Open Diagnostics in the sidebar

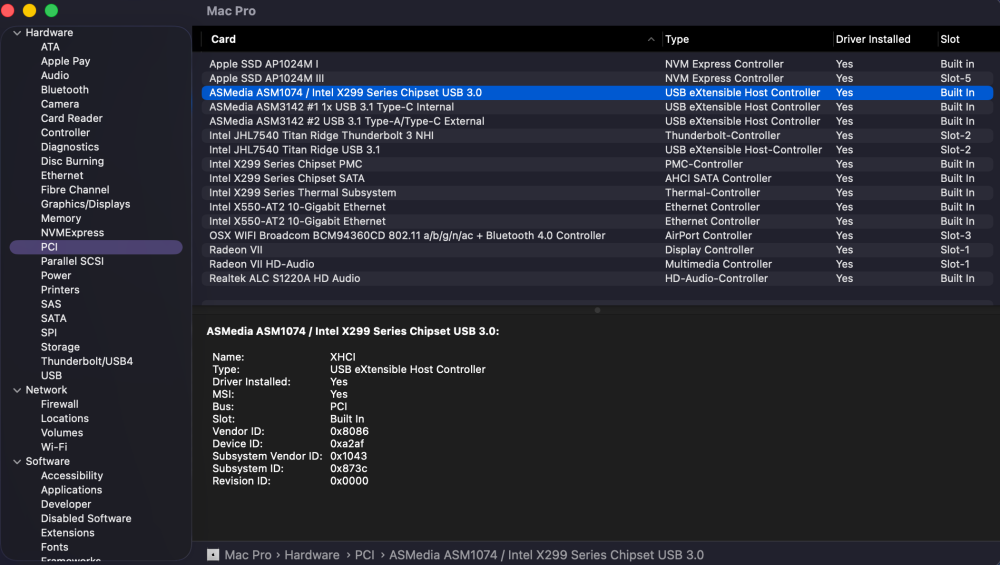pos(70,147)
